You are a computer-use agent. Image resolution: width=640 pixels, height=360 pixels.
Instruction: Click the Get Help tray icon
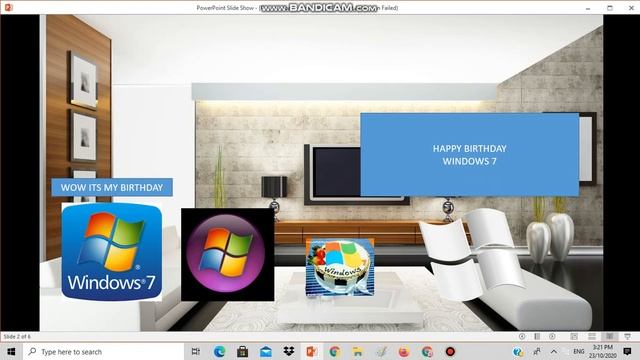pyautogui.click(x=518, y=351)
